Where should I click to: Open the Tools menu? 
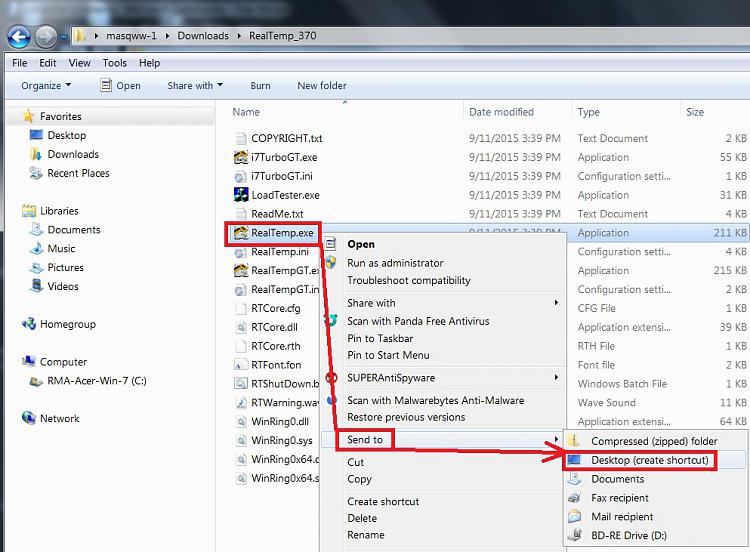point(115,63)
